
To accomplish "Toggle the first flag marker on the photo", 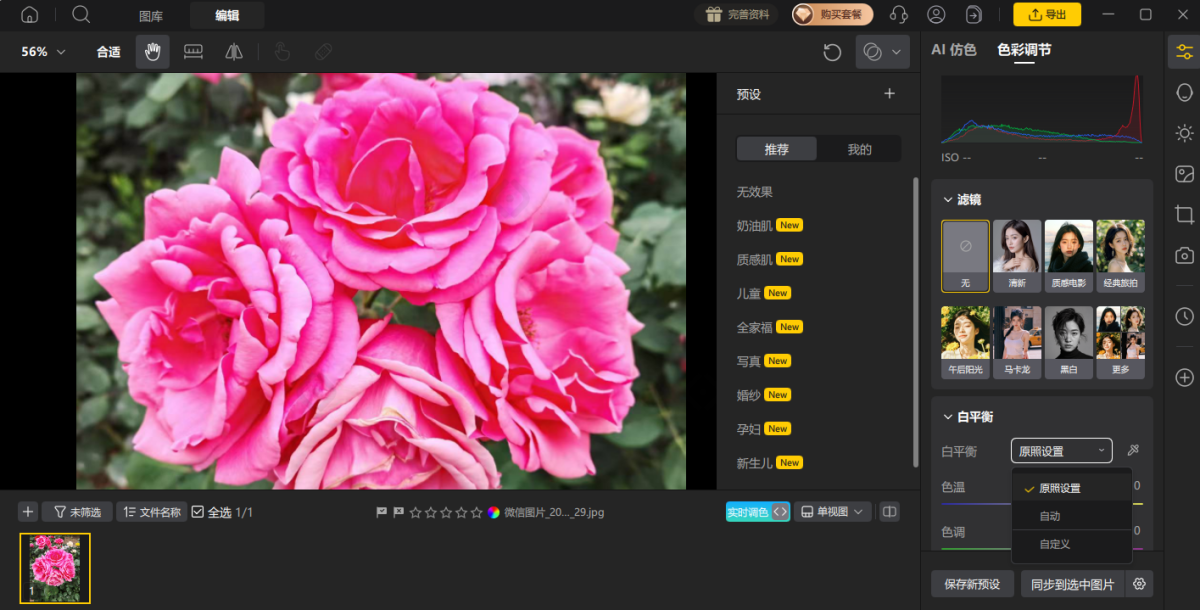I will (x=381, y=512).
